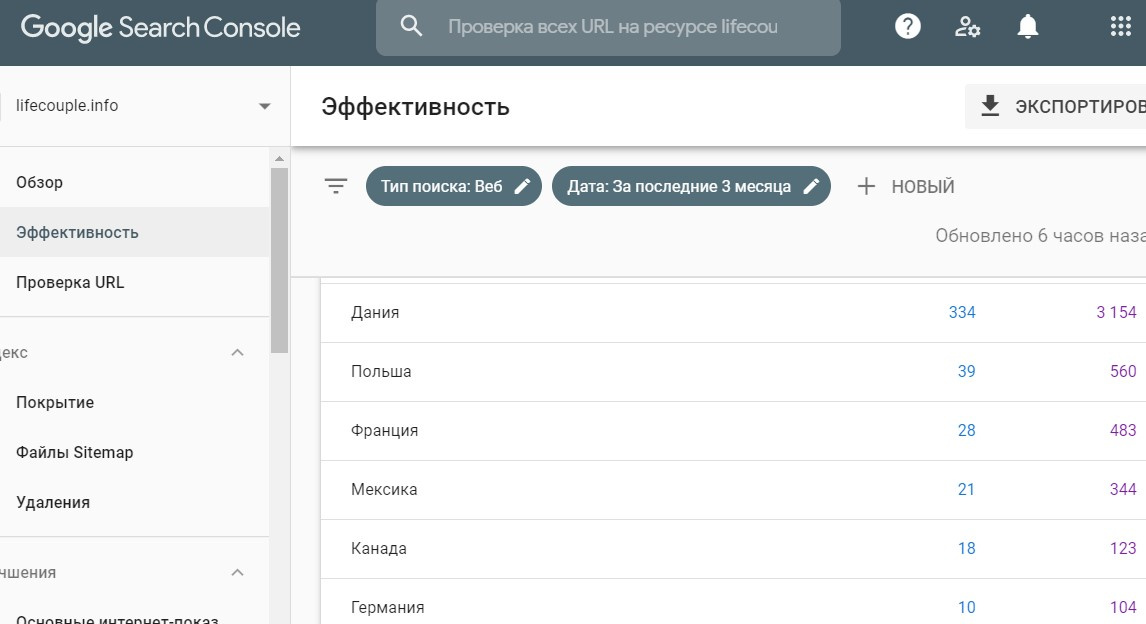Open the notifications bell
1146x624 pixels.
pos(1027,27)
